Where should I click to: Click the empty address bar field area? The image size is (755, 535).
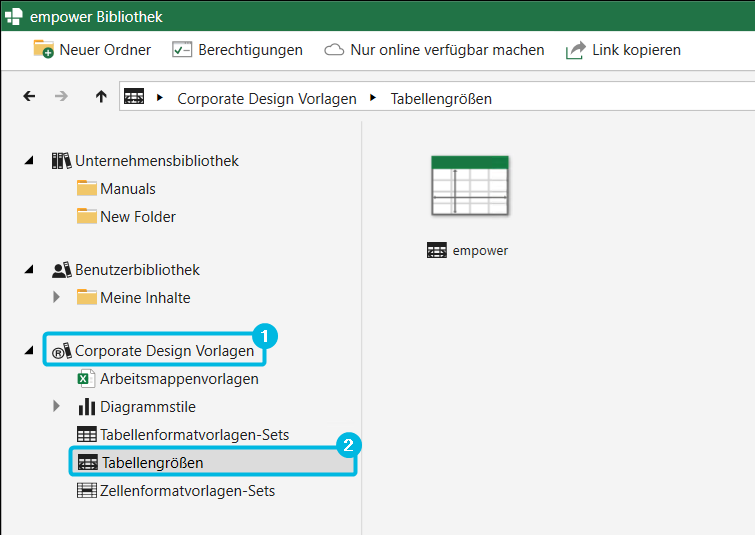click(x=624, y=97)
